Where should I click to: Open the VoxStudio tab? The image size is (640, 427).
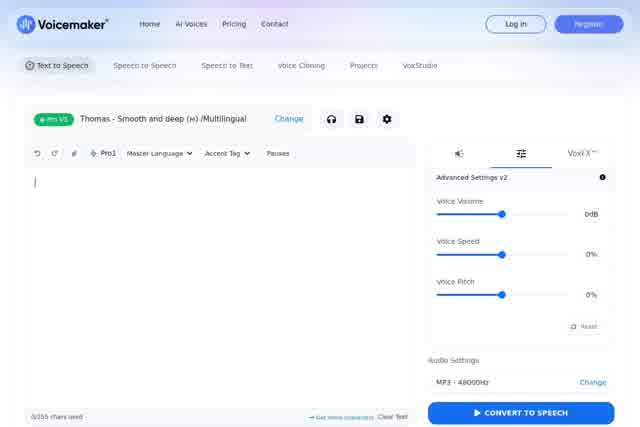coord(420,65)
